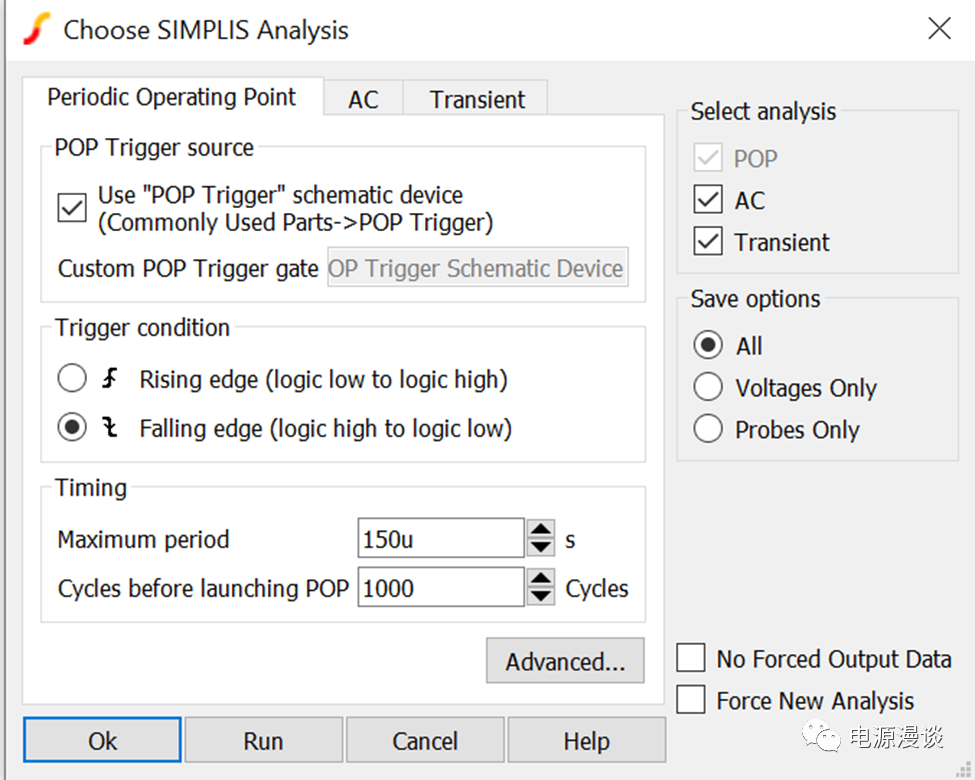Uncheck the Transient analysis checkbox
The height and width of the screenshot is (780, 975).
pyautogui.click(x=708, y=242)
